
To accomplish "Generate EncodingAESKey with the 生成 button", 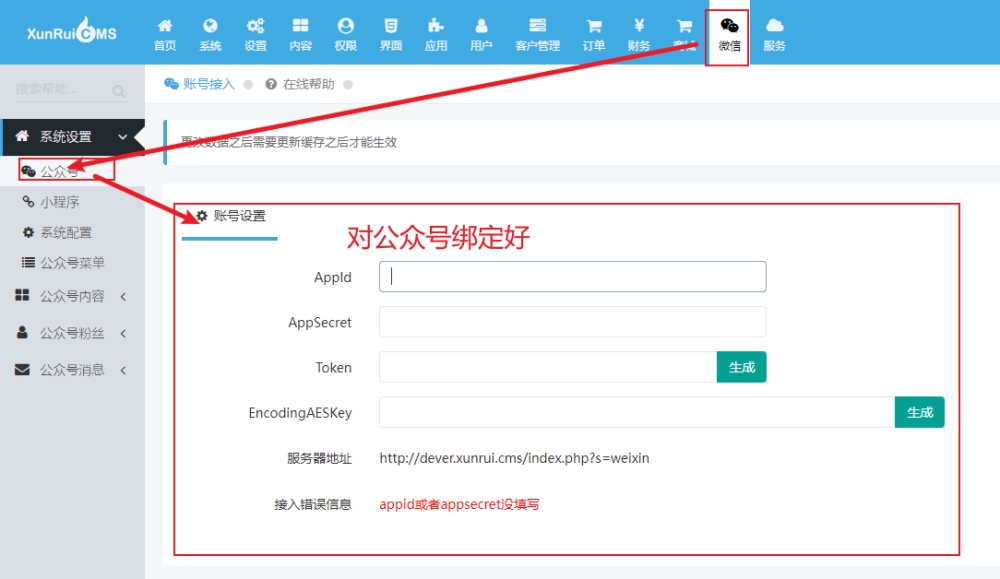I will [920, 413].
